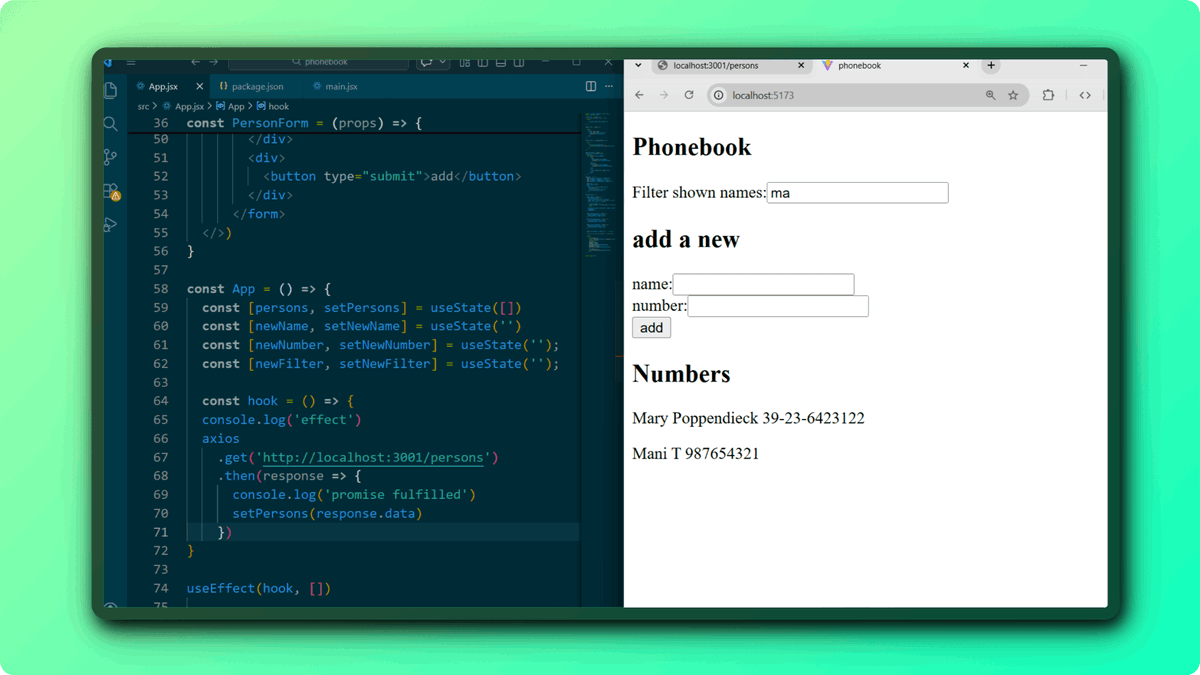Click the App symbol breadcrumb
The height and width of the screenshot is (675, 1200).
point(236,106)
